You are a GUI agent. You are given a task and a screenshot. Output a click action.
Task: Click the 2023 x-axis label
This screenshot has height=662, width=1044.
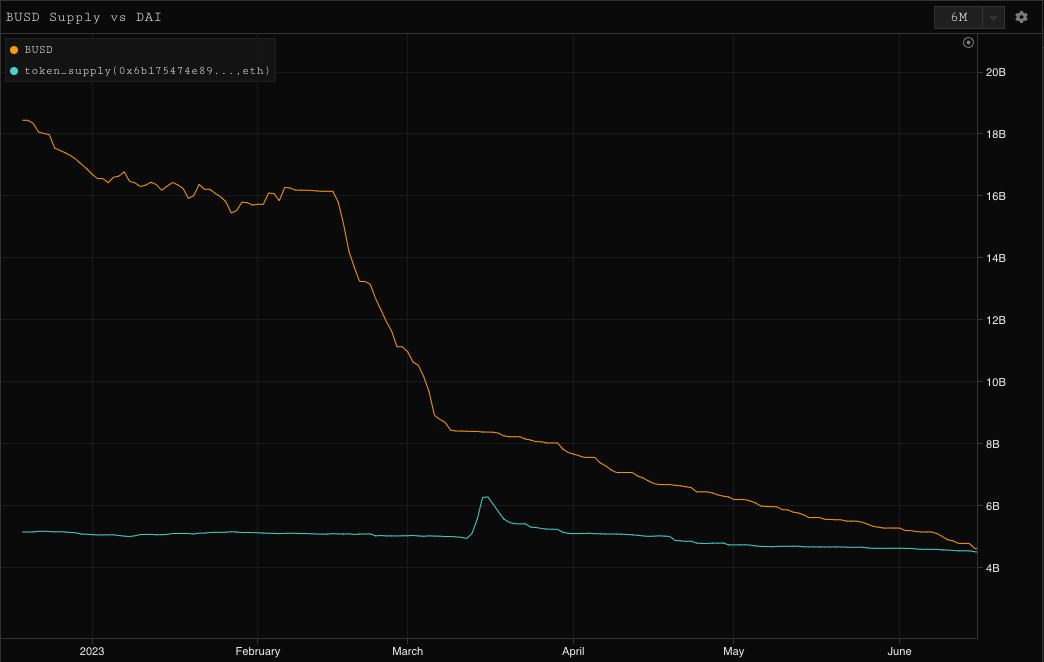point(92,651)
